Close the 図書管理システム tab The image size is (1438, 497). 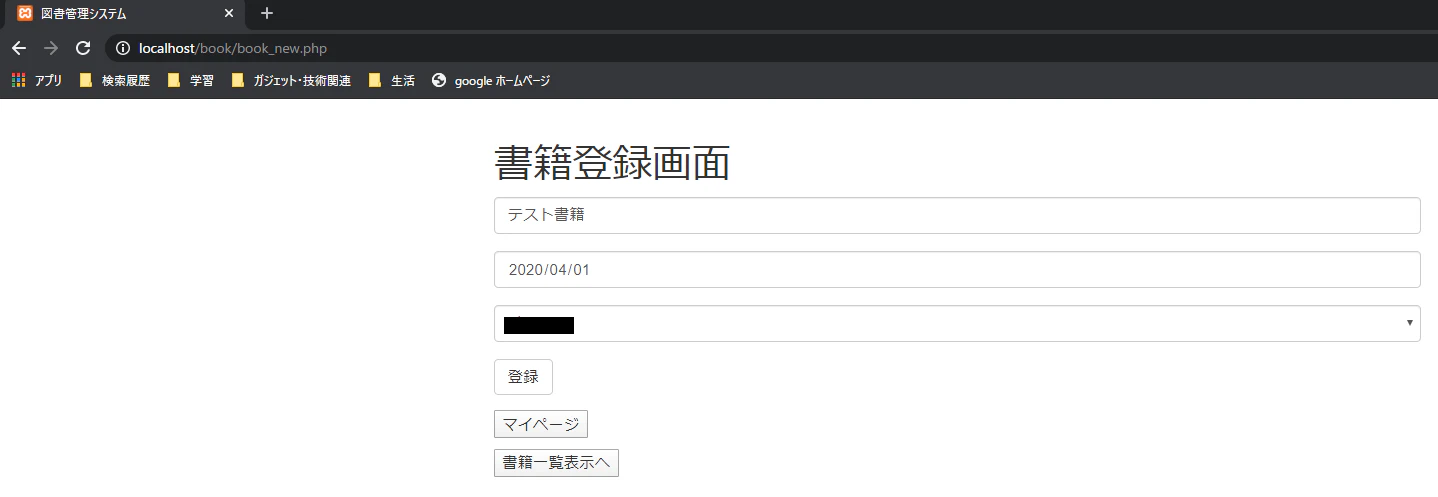(229, 14)
